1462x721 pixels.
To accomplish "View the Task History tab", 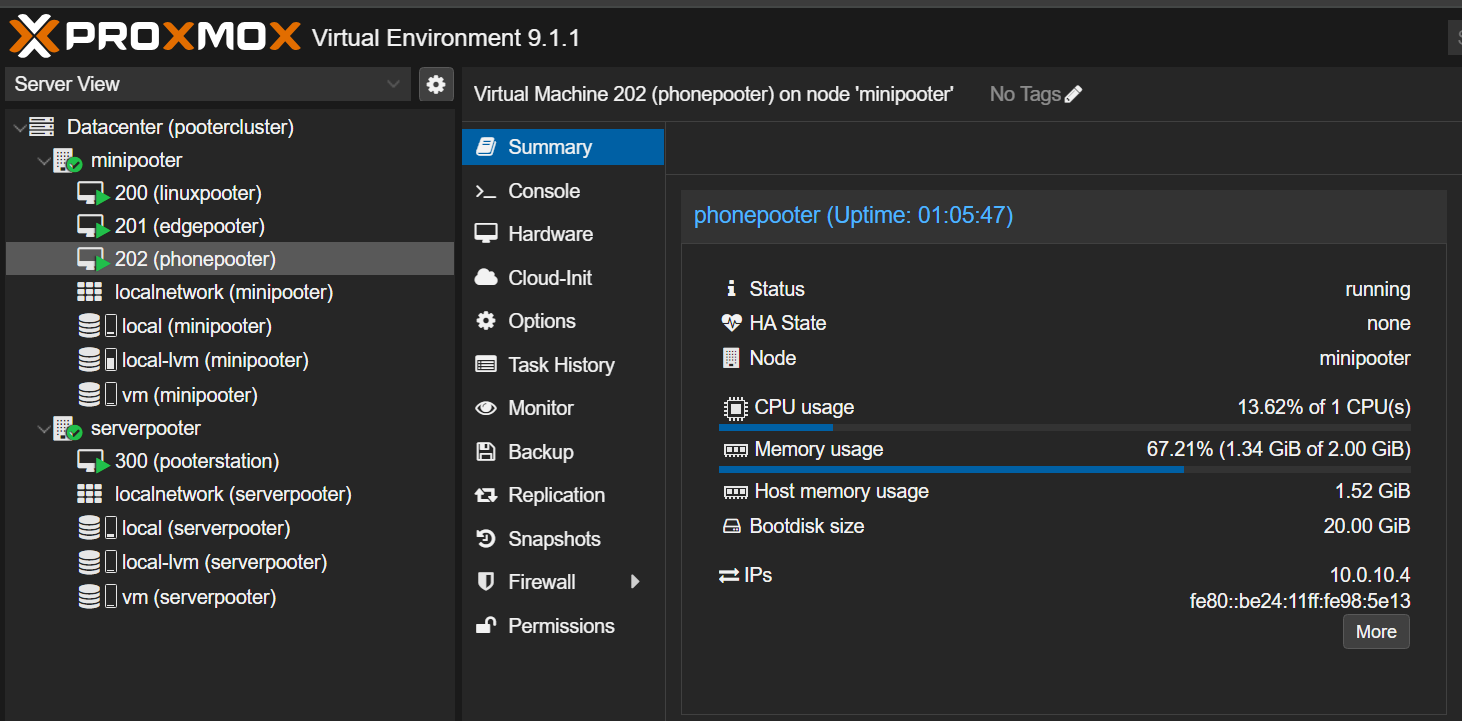I will pyautogui.click(x=563, y=365).
